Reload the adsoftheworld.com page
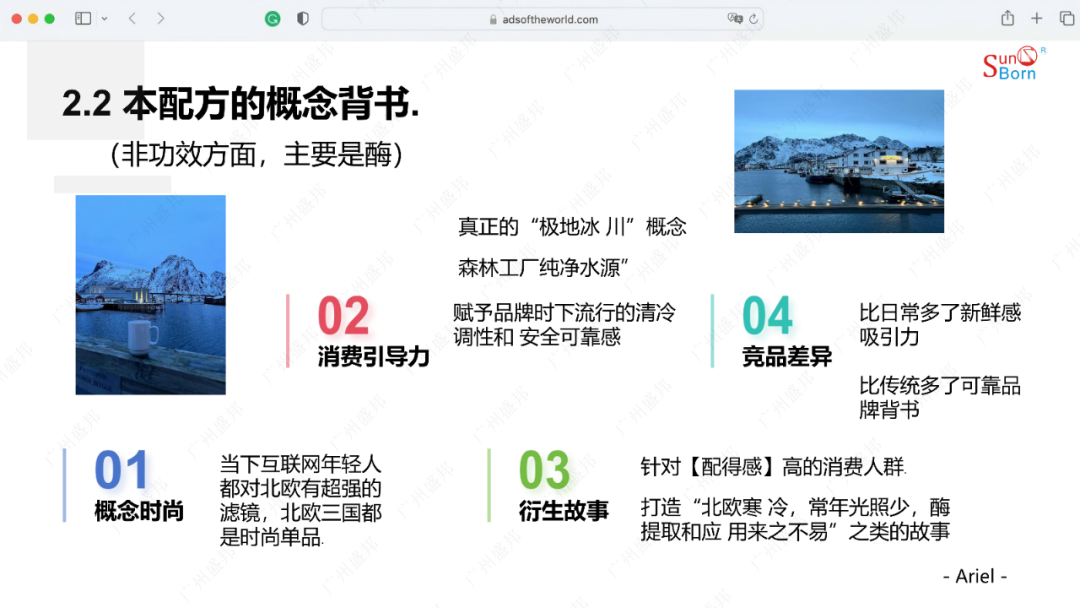 point(753,18)
